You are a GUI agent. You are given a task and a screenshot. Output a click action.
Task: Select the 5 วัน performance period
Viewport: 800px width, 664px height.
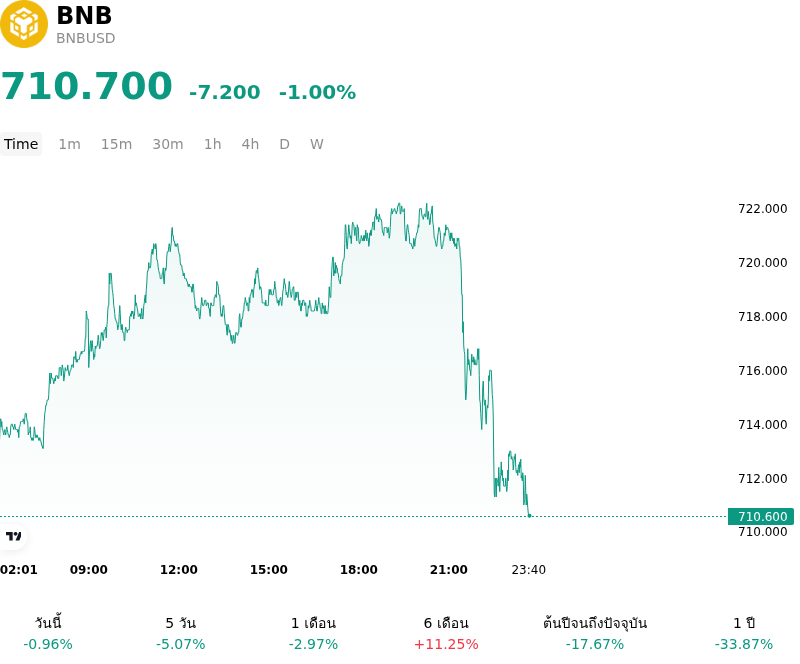coord(181,634)
